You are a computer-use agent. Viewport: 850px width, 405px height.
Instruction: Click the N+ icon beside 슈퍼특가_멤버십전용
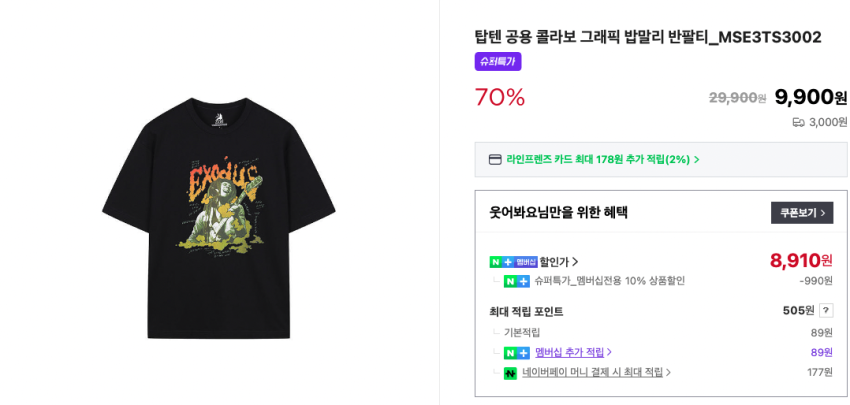click(517, 281)
